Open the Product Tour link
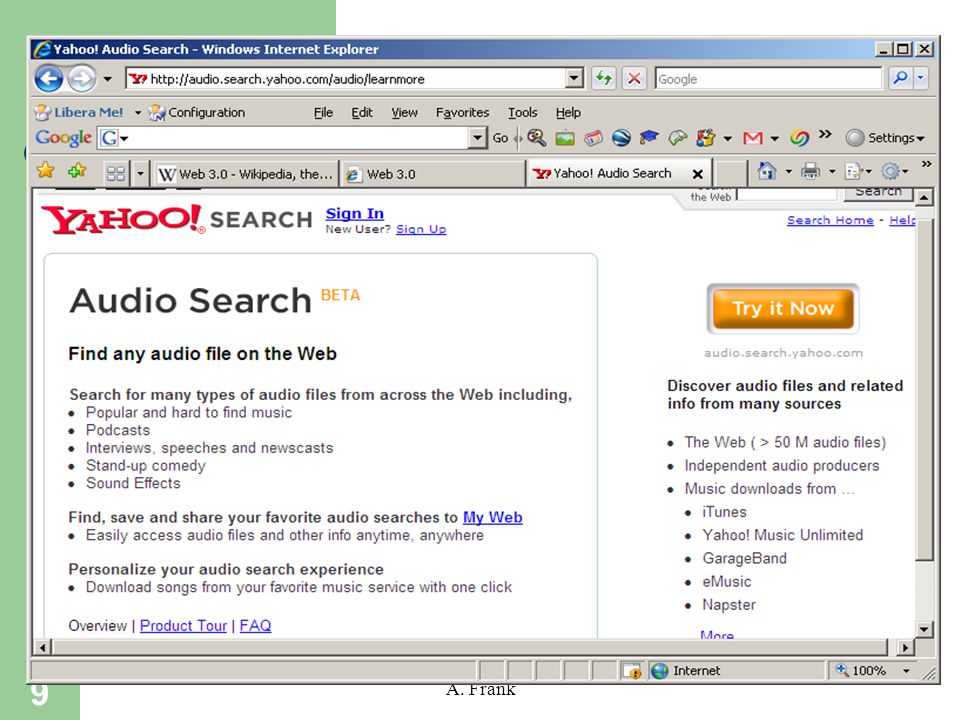The image size is (960, 720). point(183,626)
